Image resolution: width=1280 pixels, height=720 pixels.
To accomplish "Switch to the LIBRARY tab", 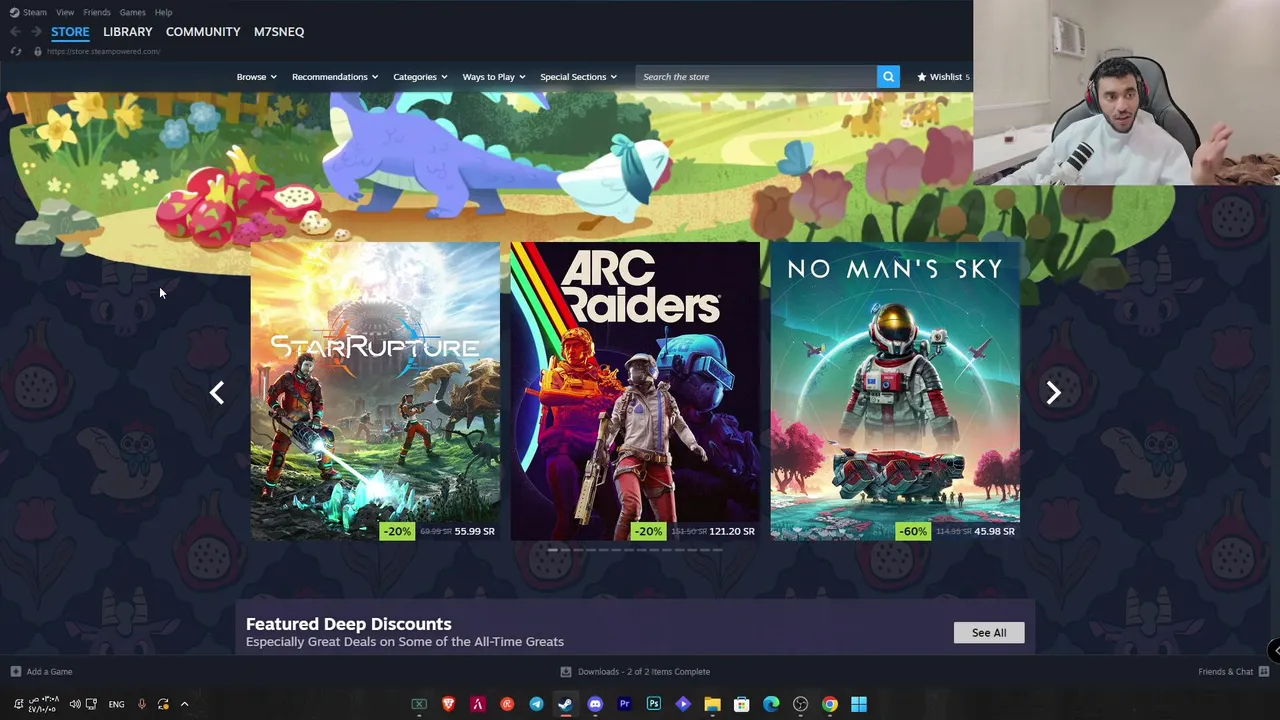I will (128, 32).
